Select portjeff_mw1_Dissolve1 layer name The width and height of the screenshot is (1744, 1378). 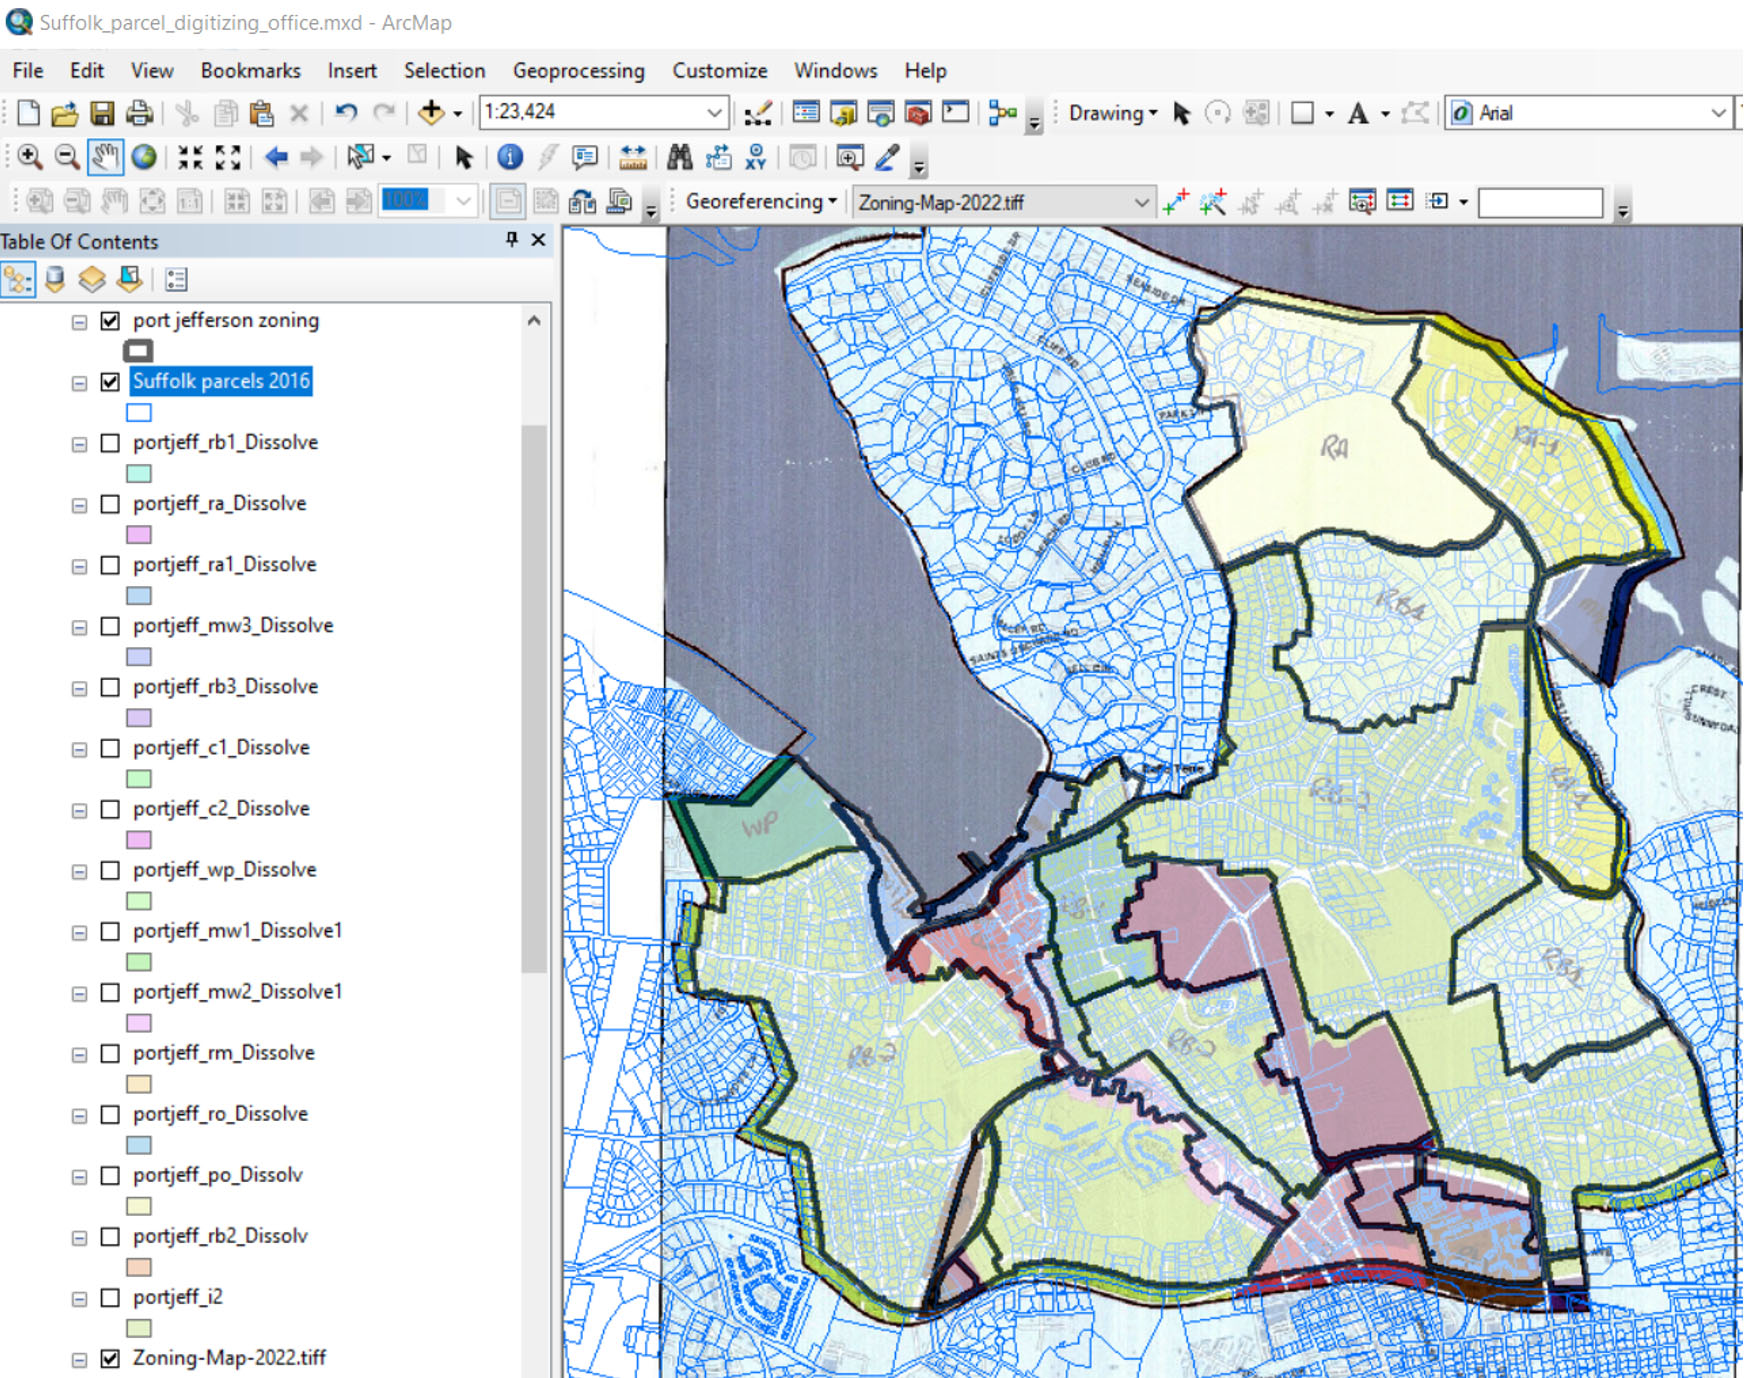point(237,931)
